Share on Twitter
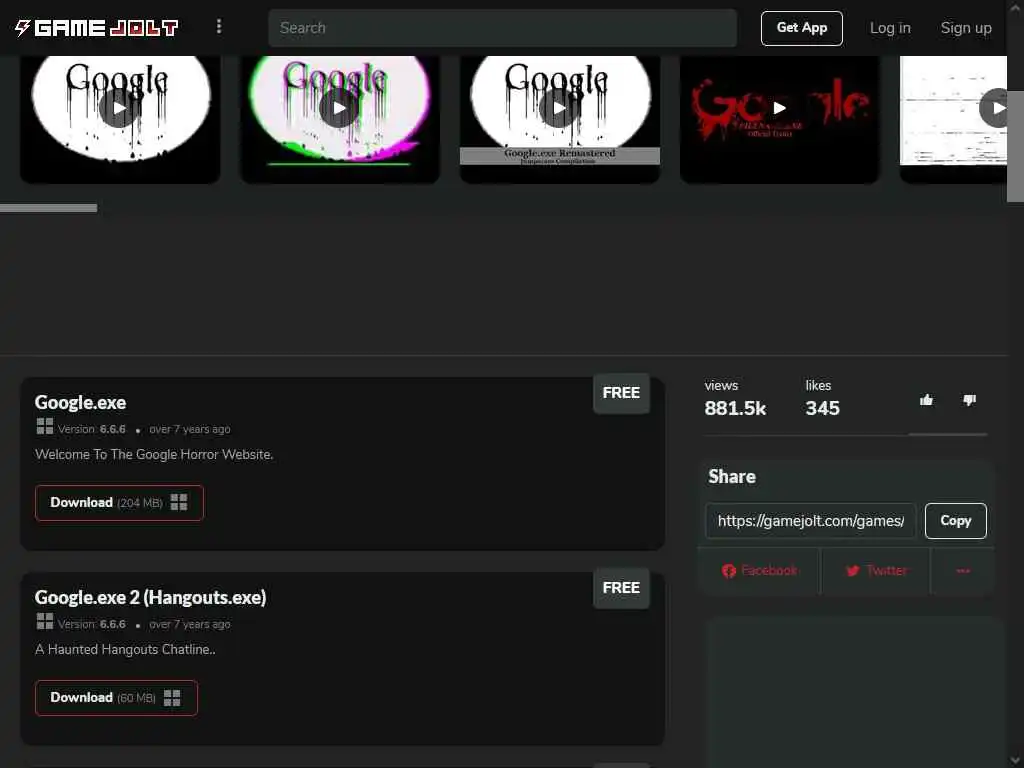 coord(876,571)
